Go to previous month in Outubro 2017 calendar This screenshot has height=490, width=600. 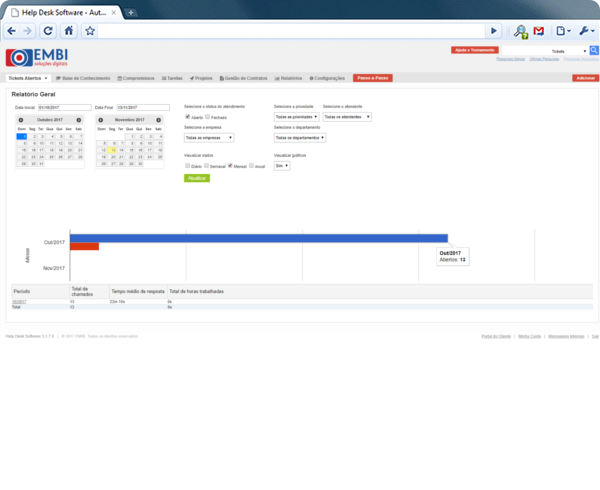pos(20,119)
